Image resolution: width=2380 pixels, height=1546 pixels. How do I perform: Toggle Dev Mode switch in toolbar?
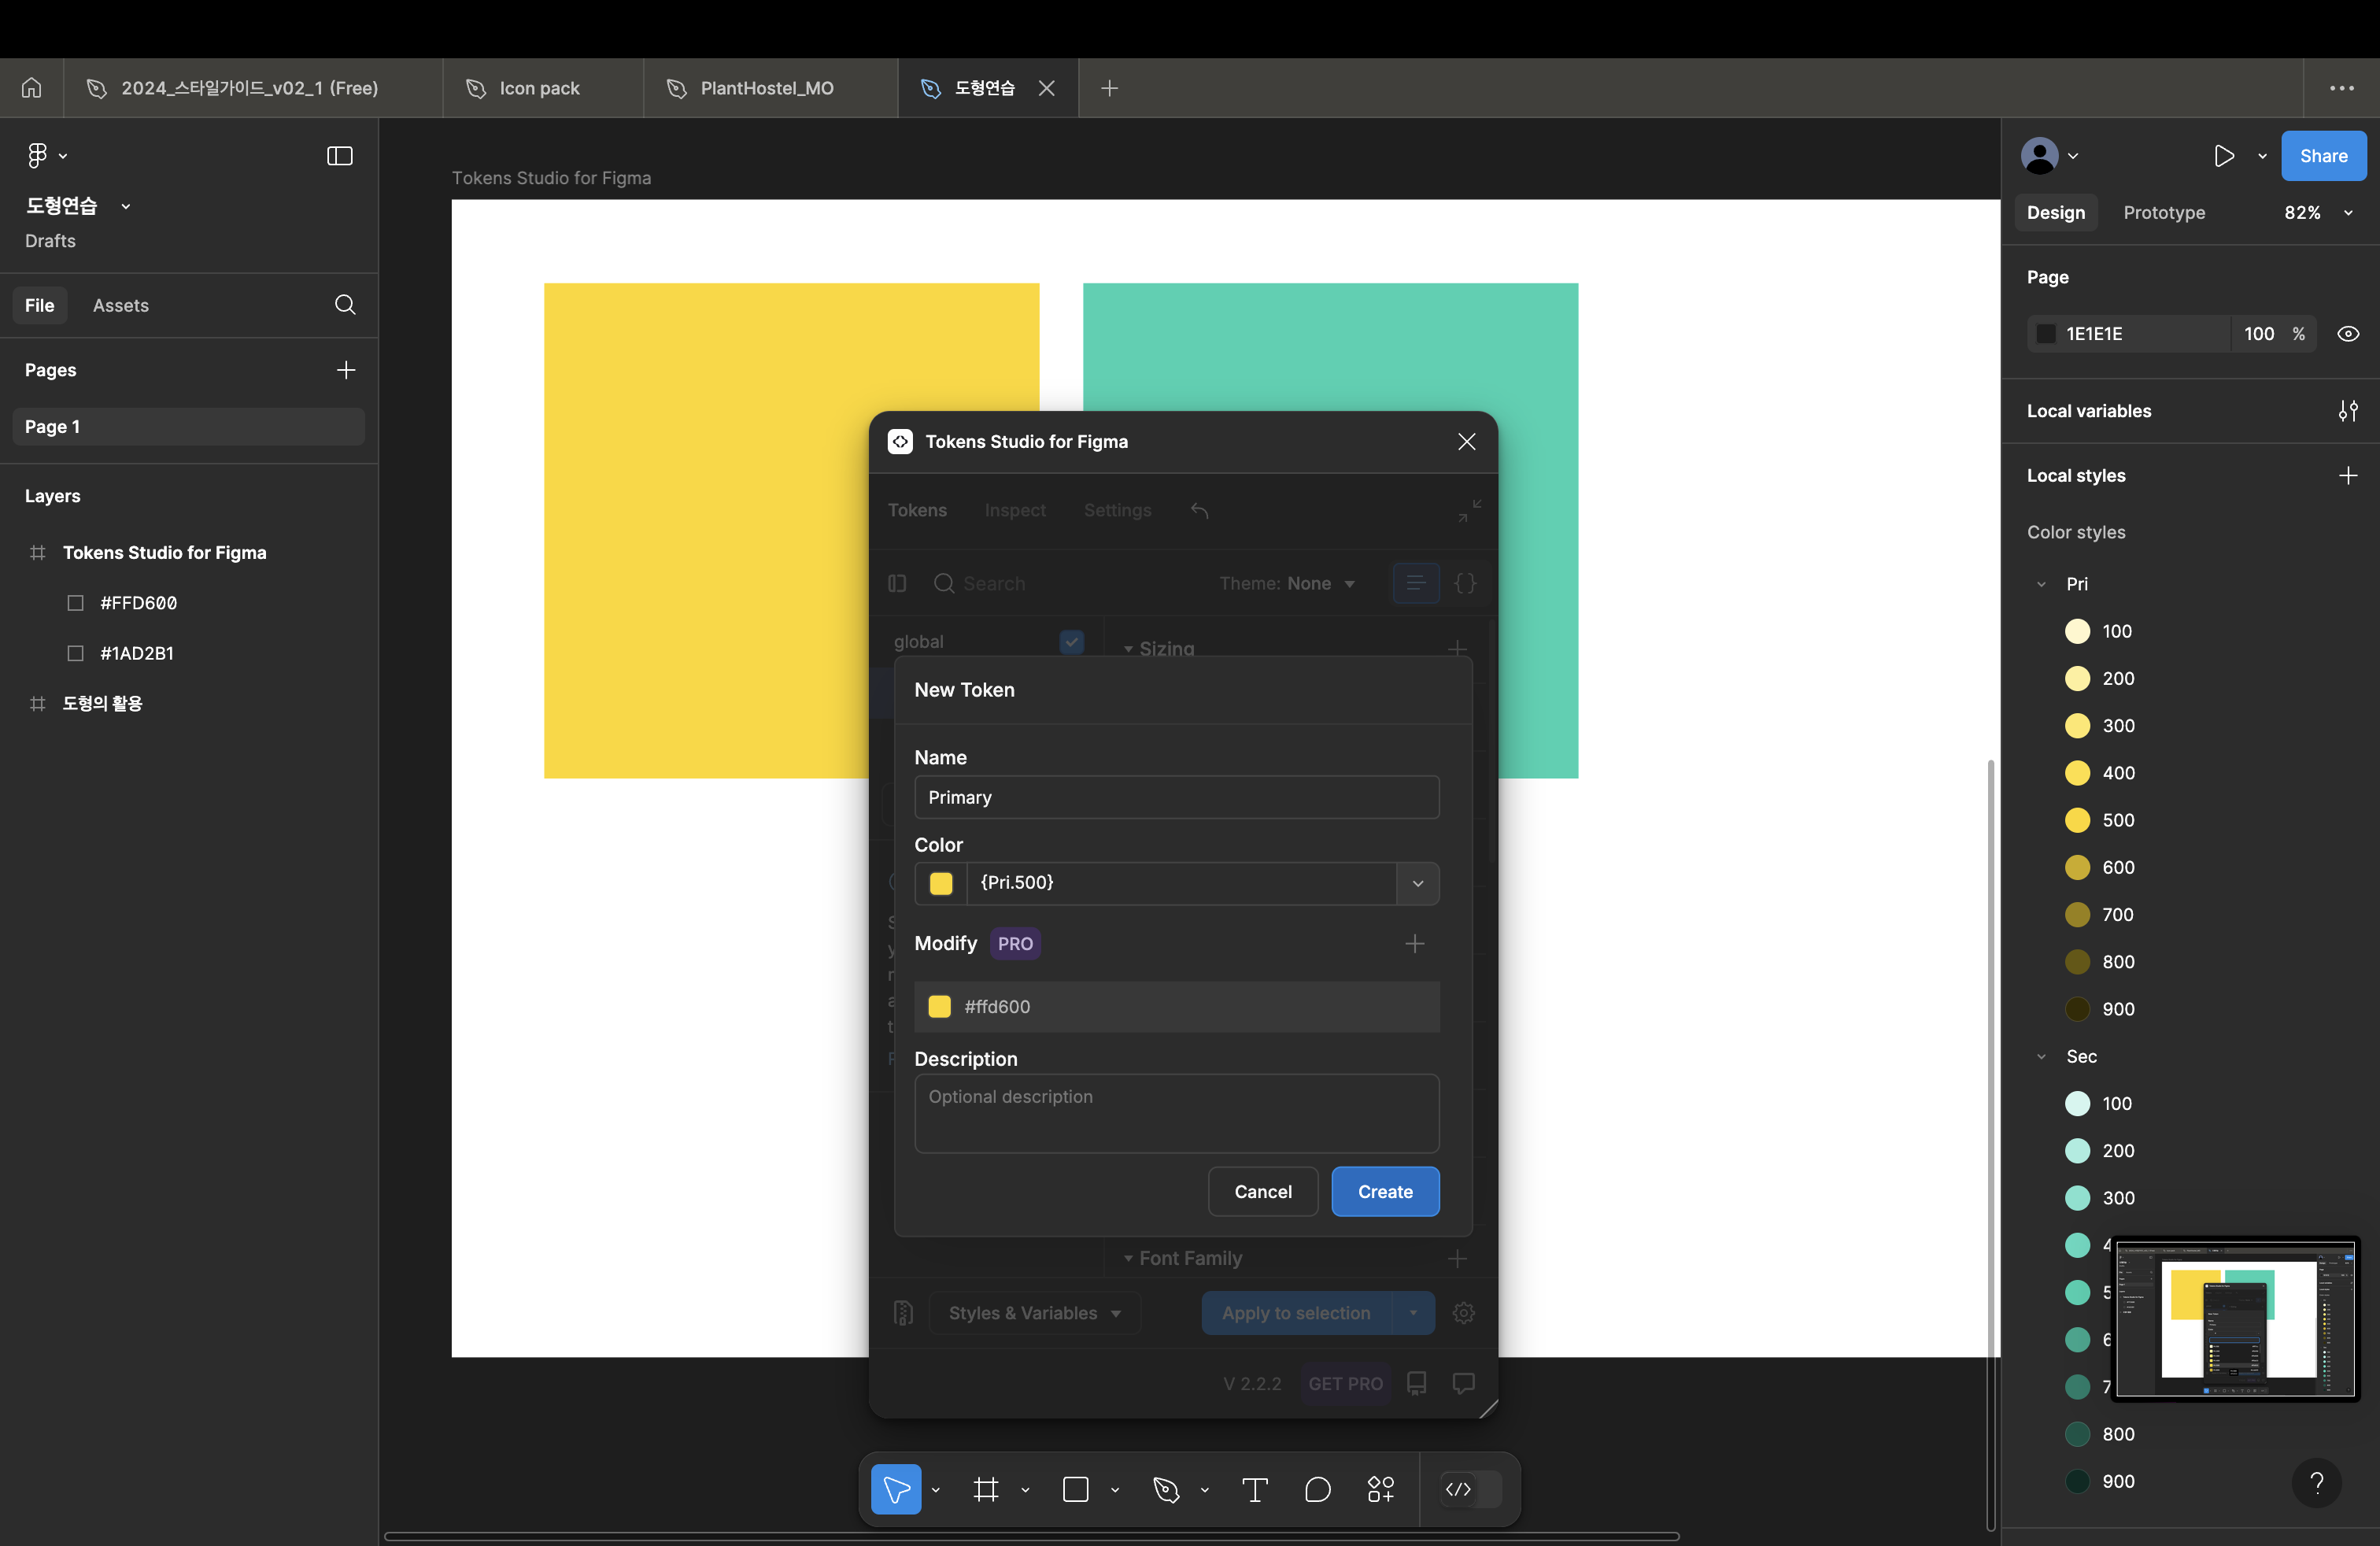(x=1471, y=1489)
